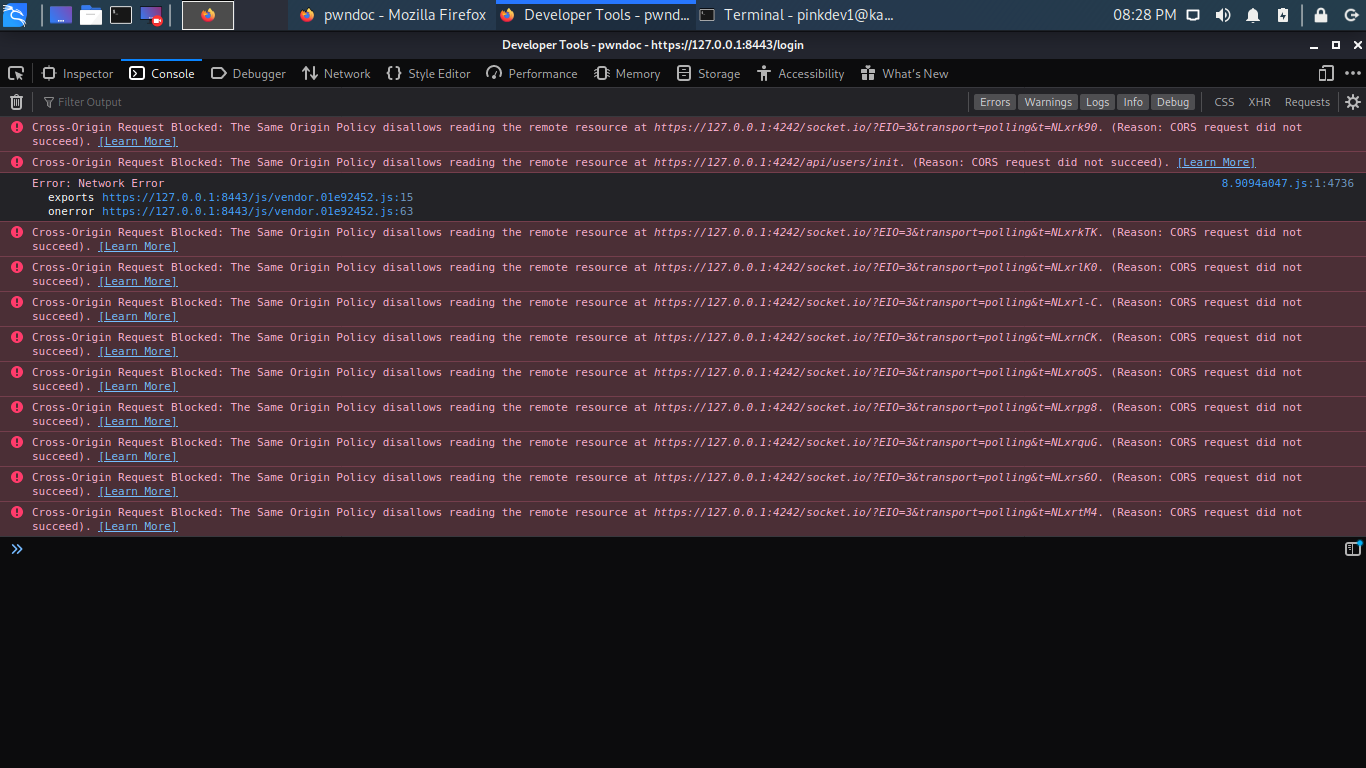Open the first Learn More link
1366x768 pixels.
(x=137, y=140)
